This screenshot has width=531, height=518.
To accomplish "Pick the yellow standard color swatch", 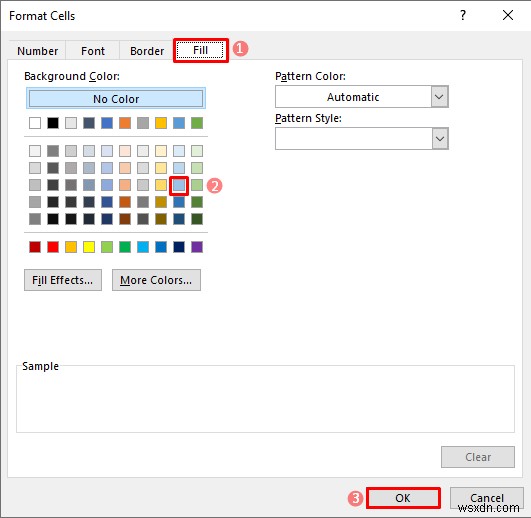I will (x=89, y=247).
